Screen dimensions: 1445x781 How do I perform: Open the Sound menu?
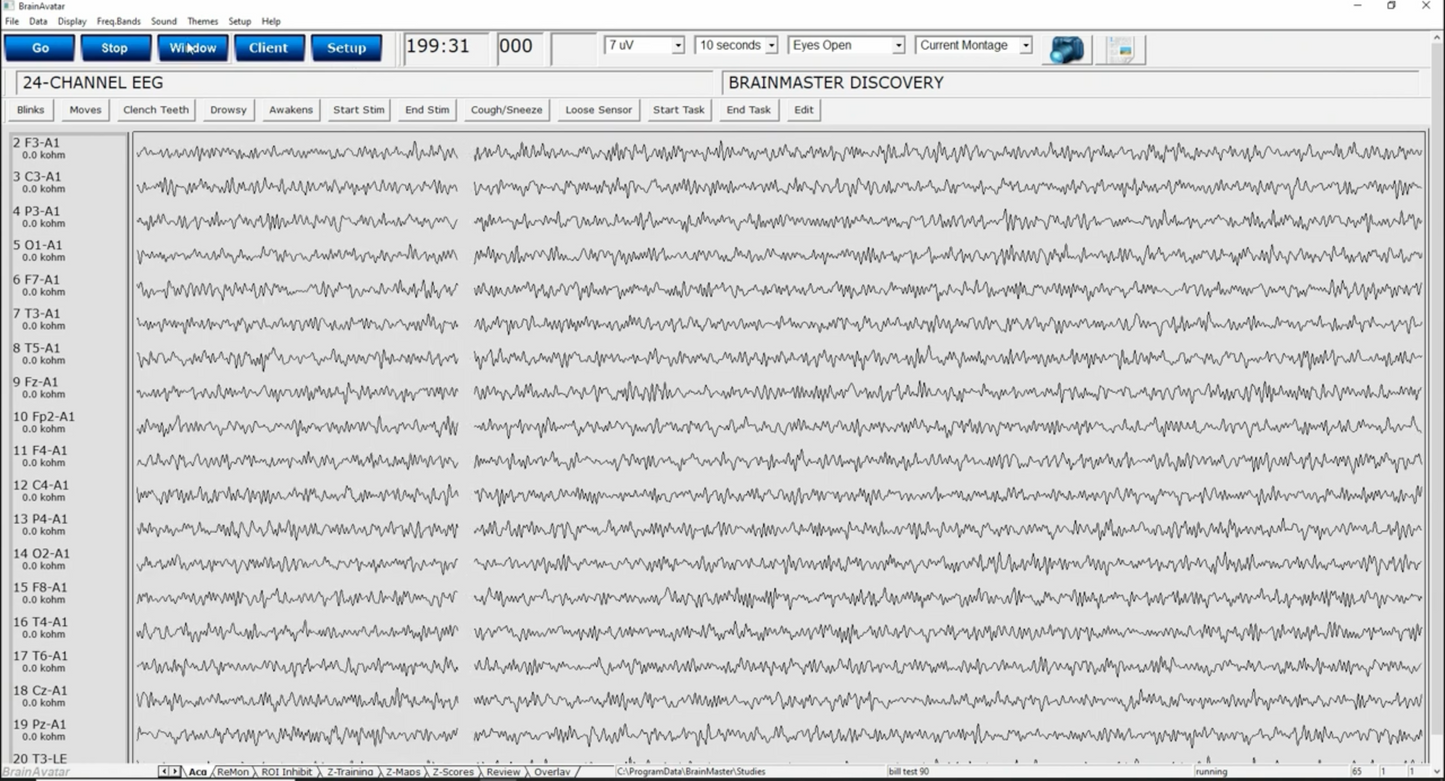pos(164,21)
